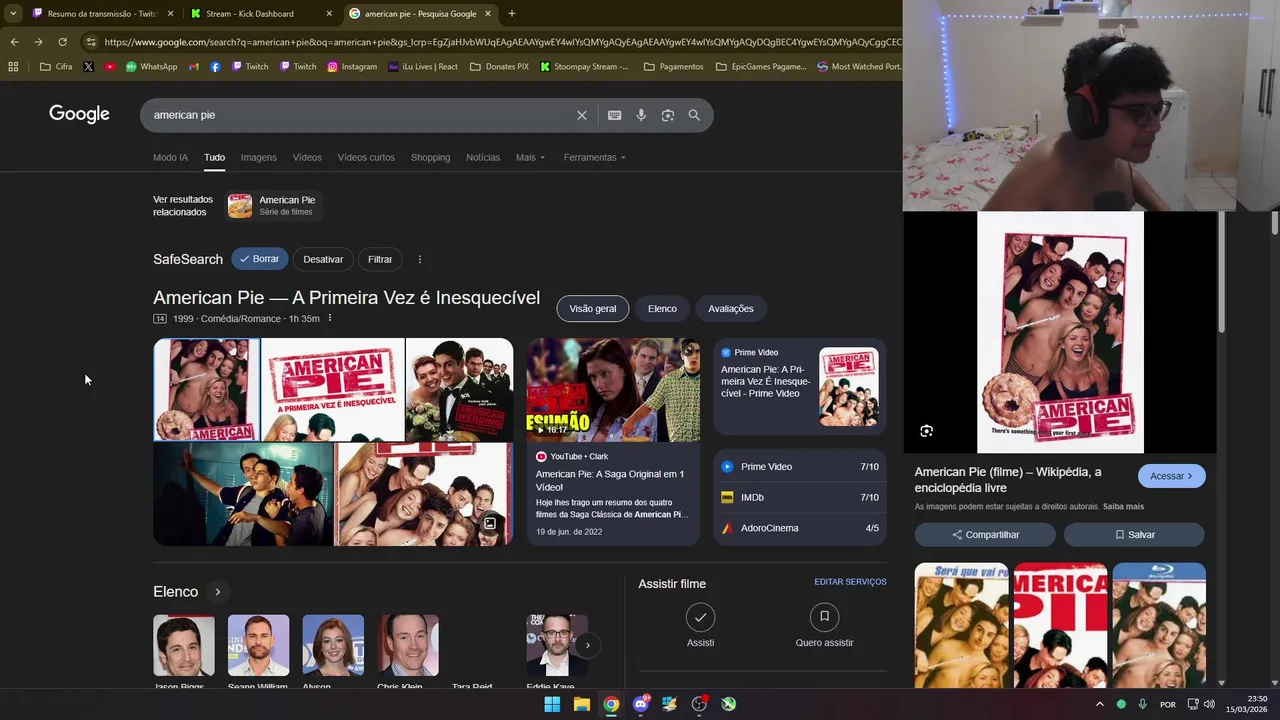
Task: Open a new browser tab with plus button
Action: tap(511, 14)
